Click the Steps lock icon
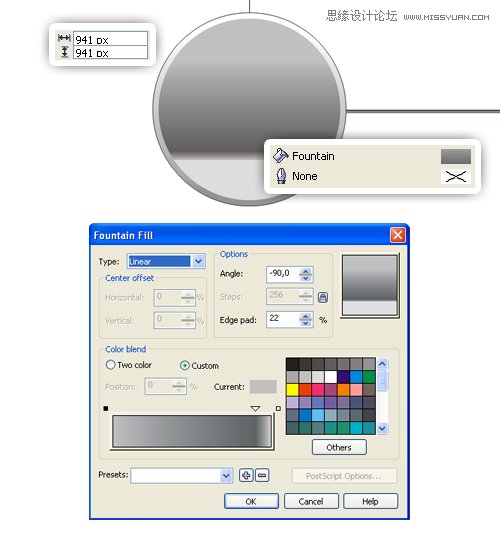Image resolution: width=500 pixels, height=541 pixels. click(x=323, y=297)
